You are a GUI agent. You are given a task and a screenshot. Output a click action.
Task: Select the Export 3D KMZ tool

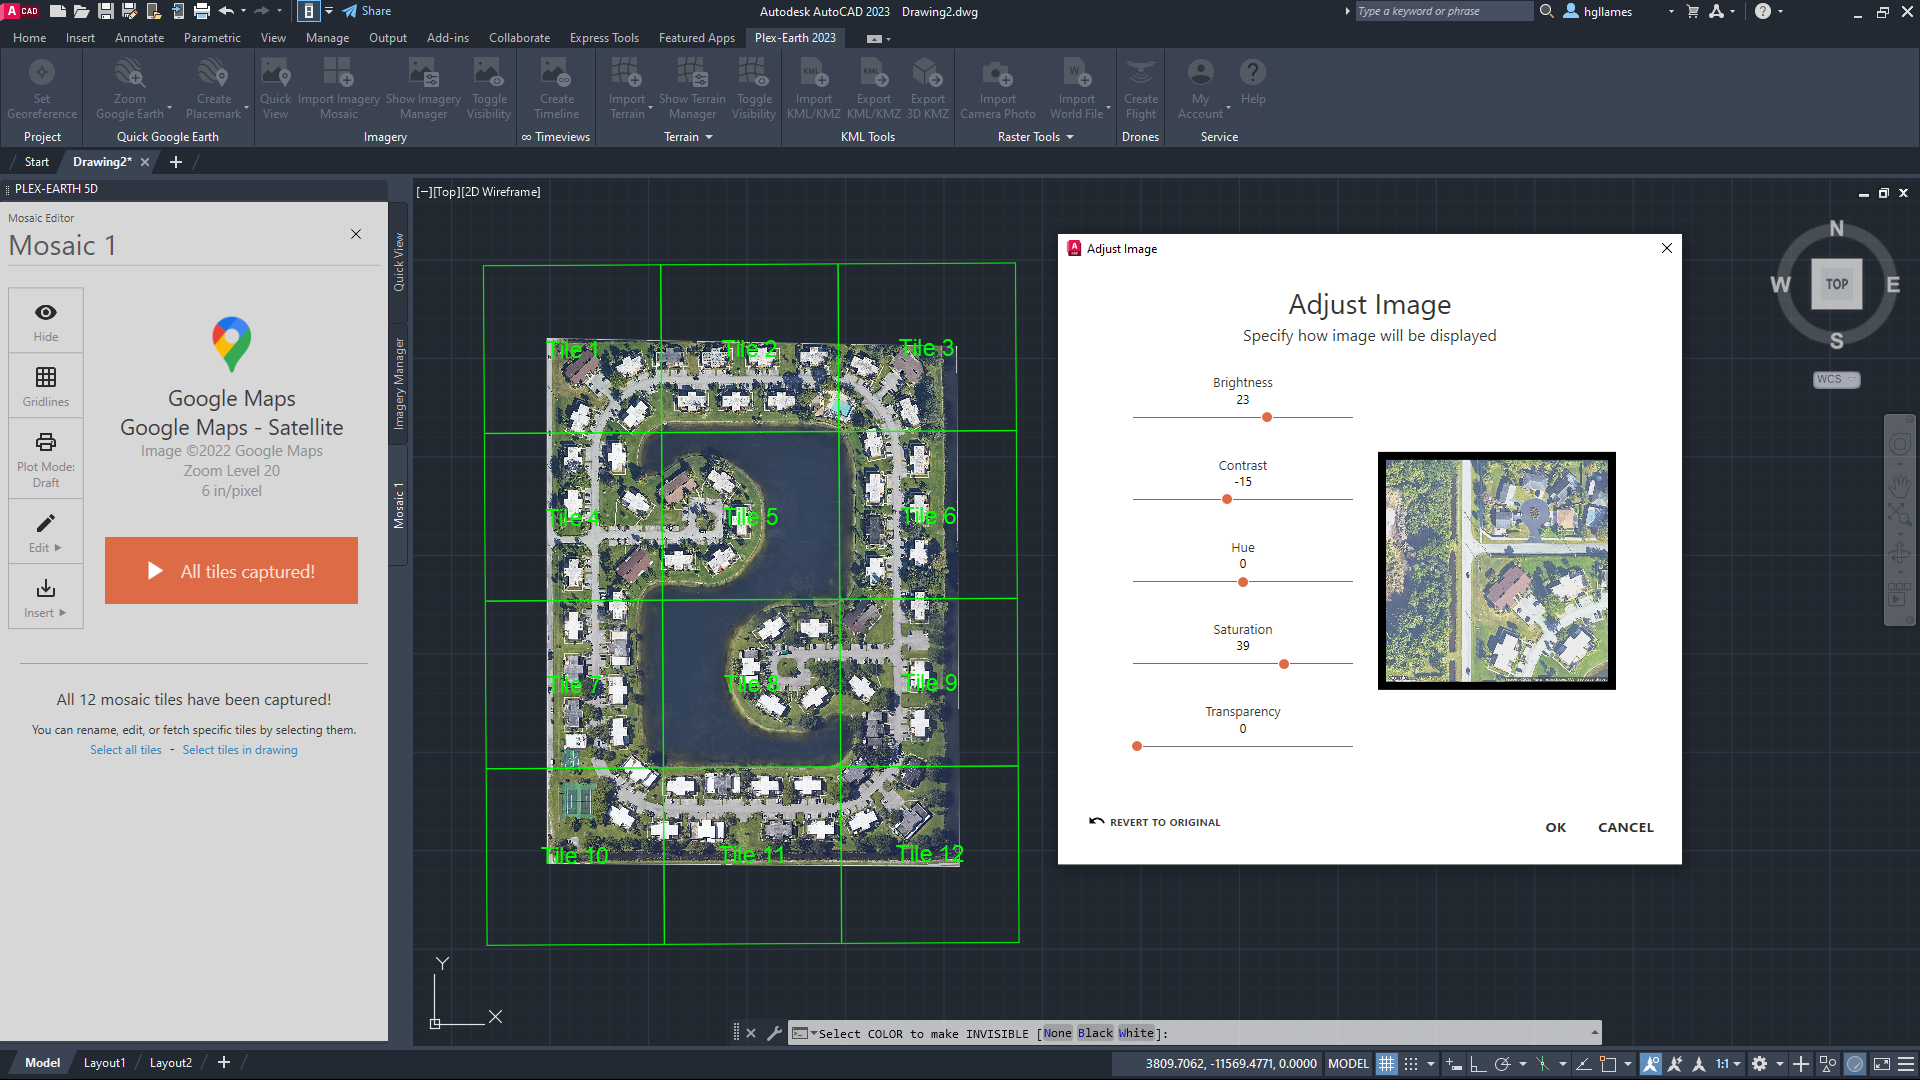(x=928, y=89)
